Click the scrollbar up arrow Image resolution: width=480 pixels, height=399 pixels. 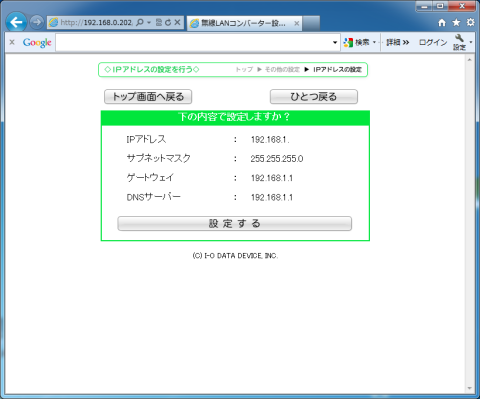click(469, 60)
